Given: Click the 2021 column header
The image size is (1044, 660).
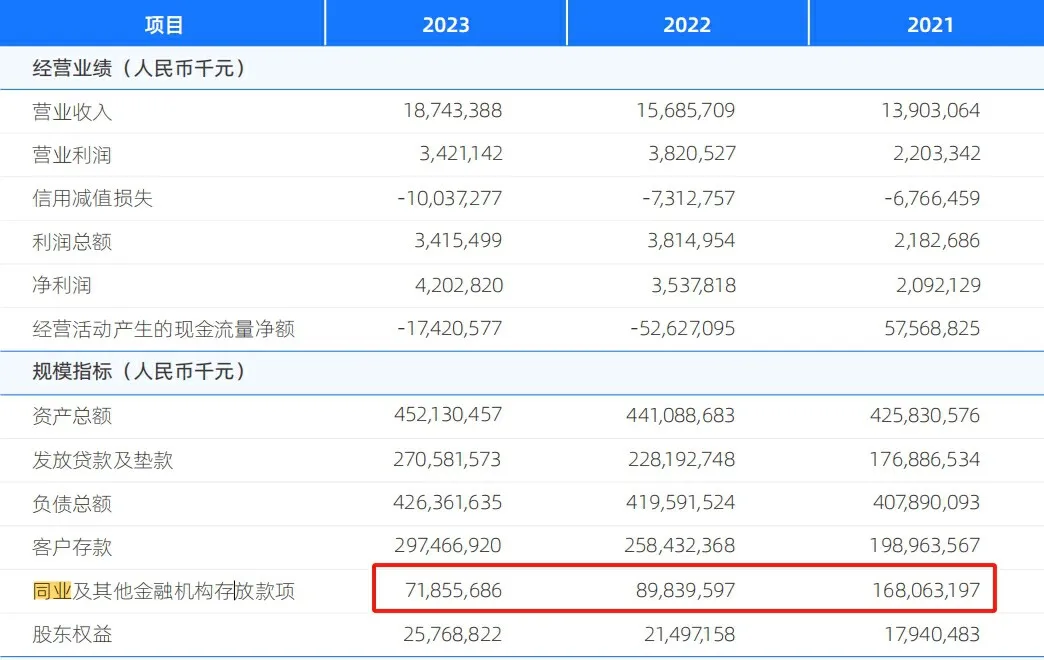Looking at the screenshot, I should click(x=930, y=25).
